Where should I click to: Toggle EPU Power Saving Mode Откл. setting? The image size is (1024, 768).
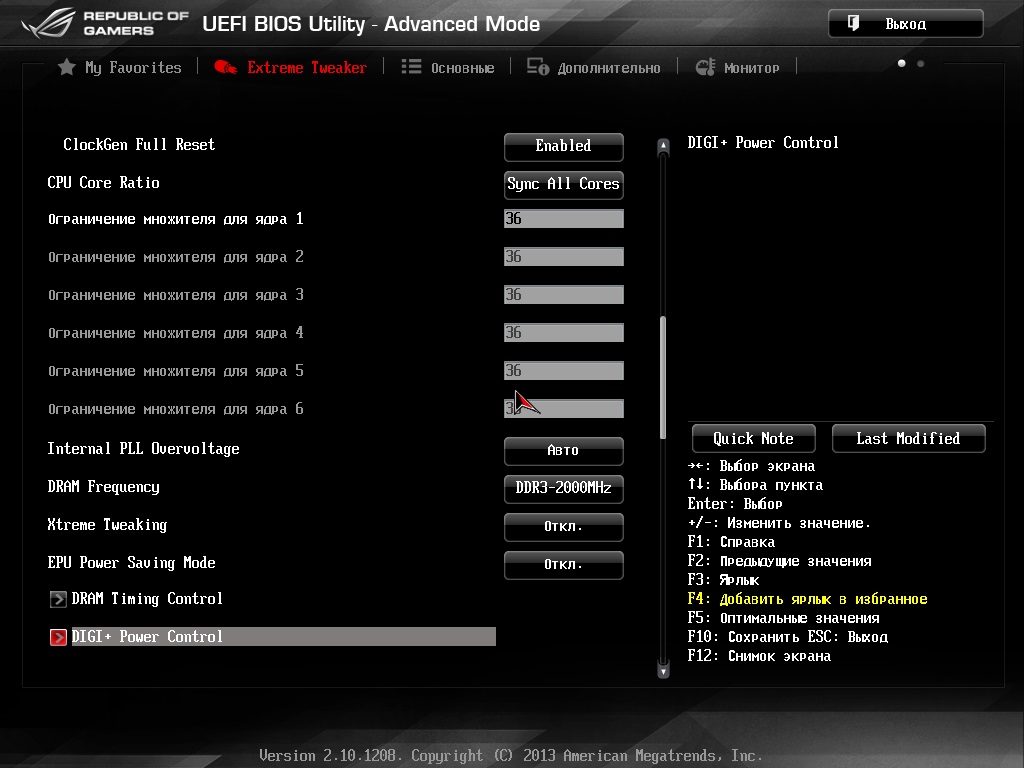pos(564,564)
